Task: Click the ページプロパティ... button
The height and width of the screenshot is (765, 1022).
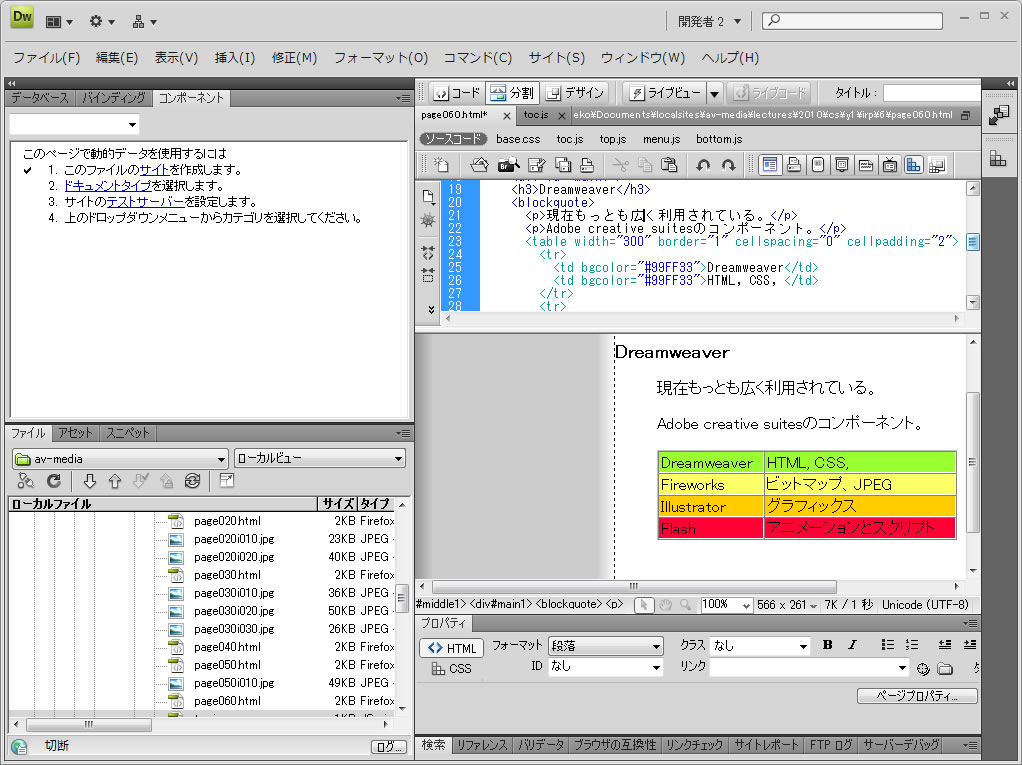Action: [x=916, y=696]
